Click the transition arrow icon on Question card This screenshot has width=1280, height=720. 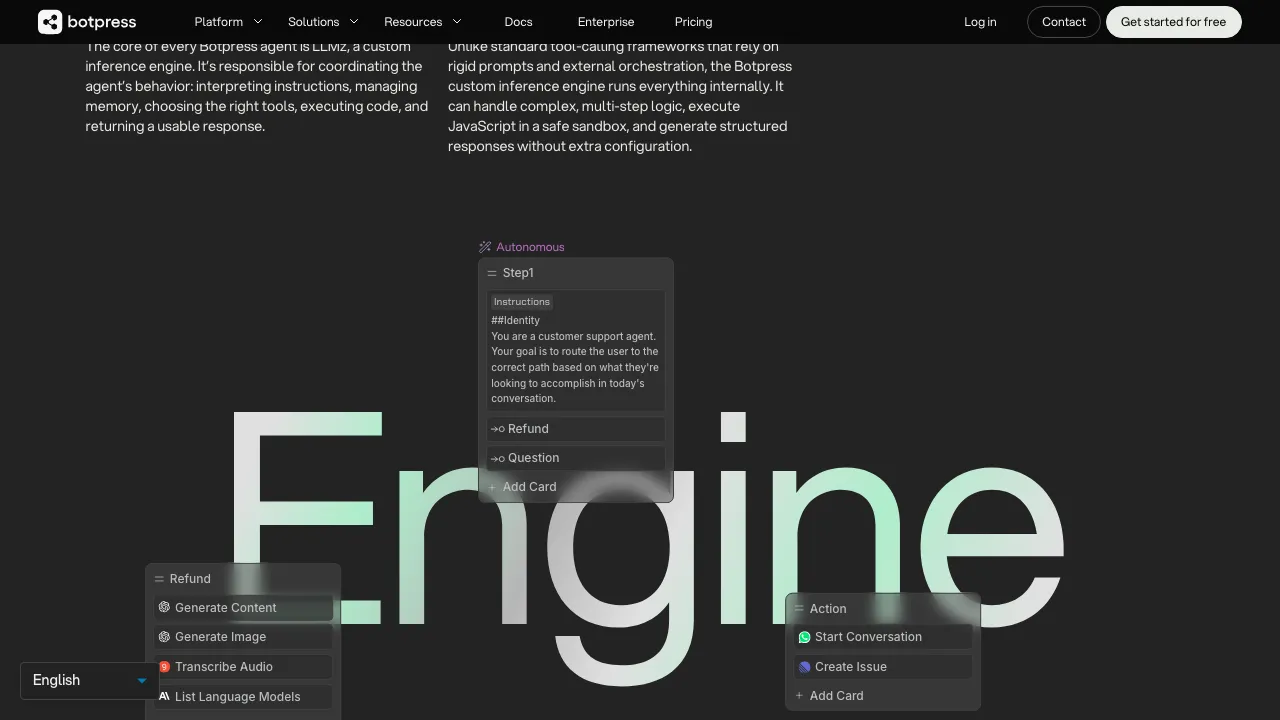[497, 458]
